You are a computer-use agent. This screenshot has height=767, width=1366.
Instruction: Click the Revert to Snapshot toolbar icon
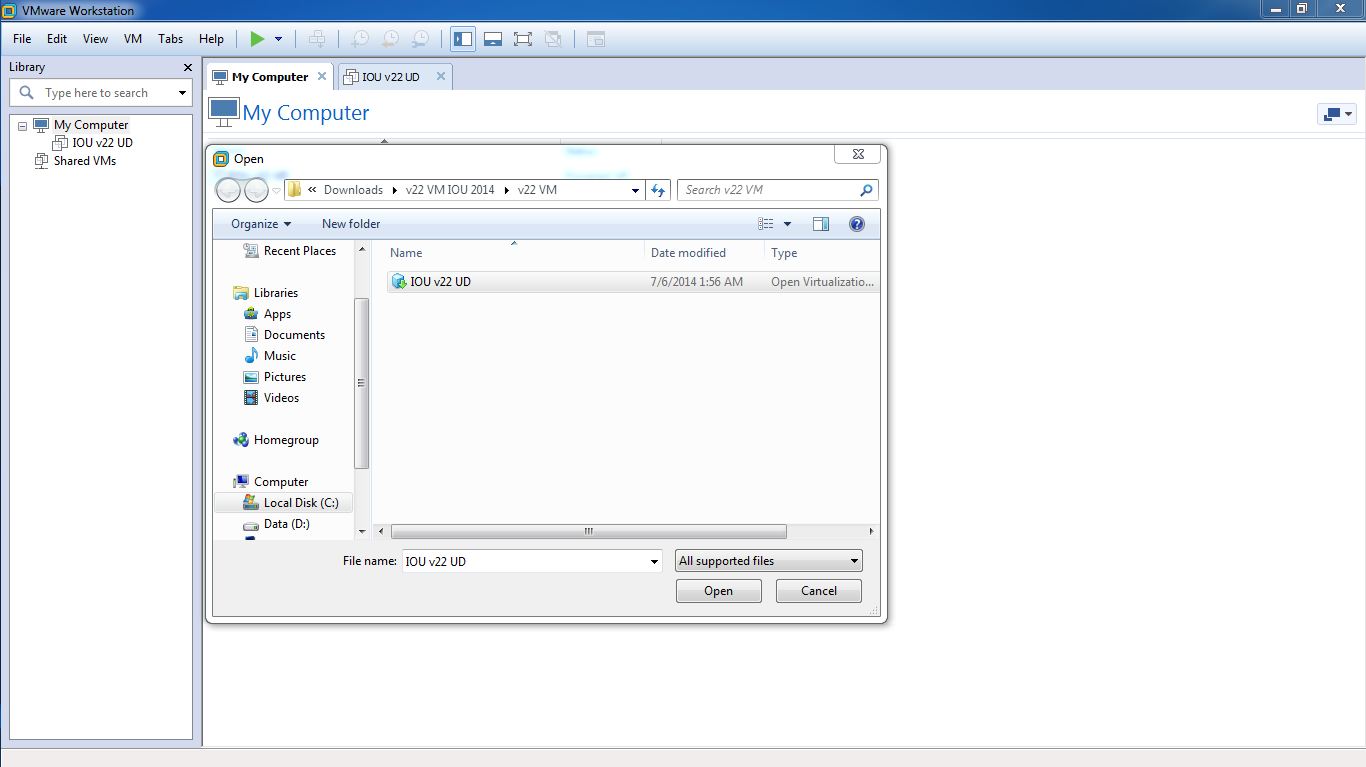click(x=391, y=39)
